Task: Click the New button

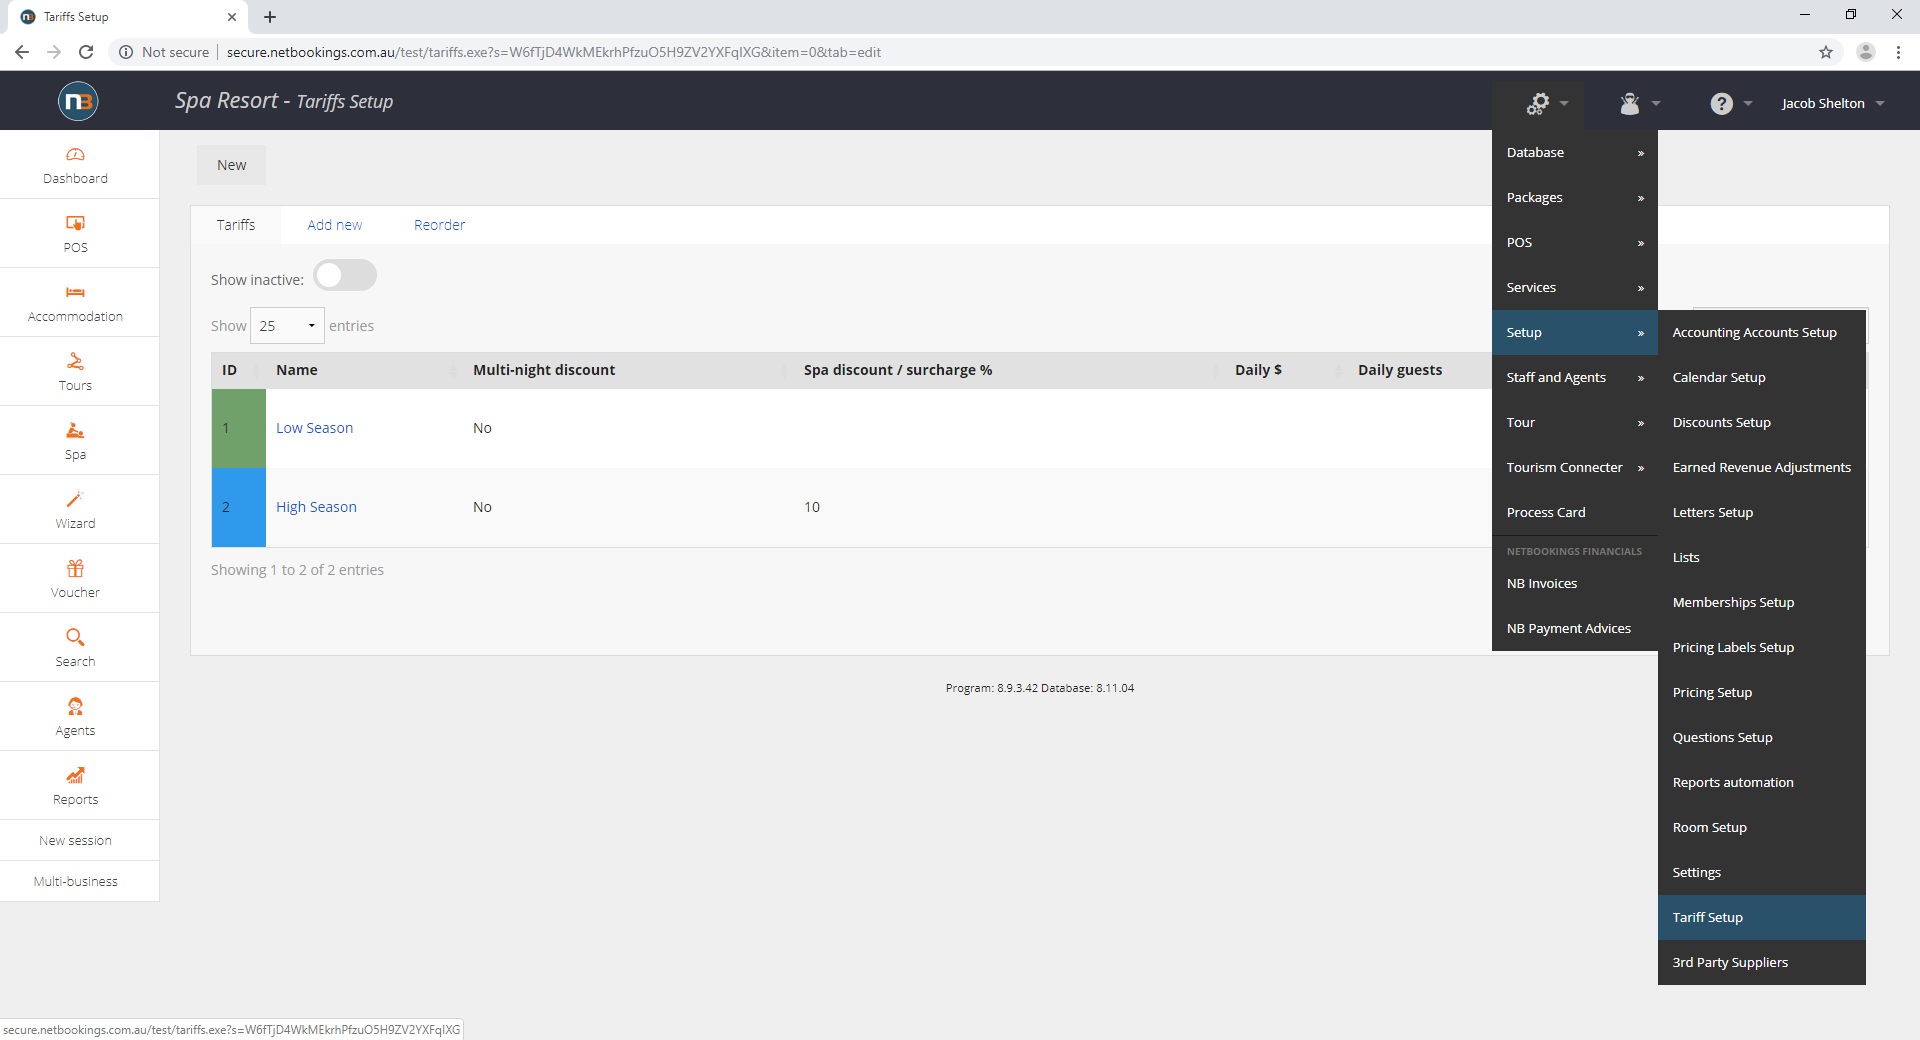Action: click(231, 165)
